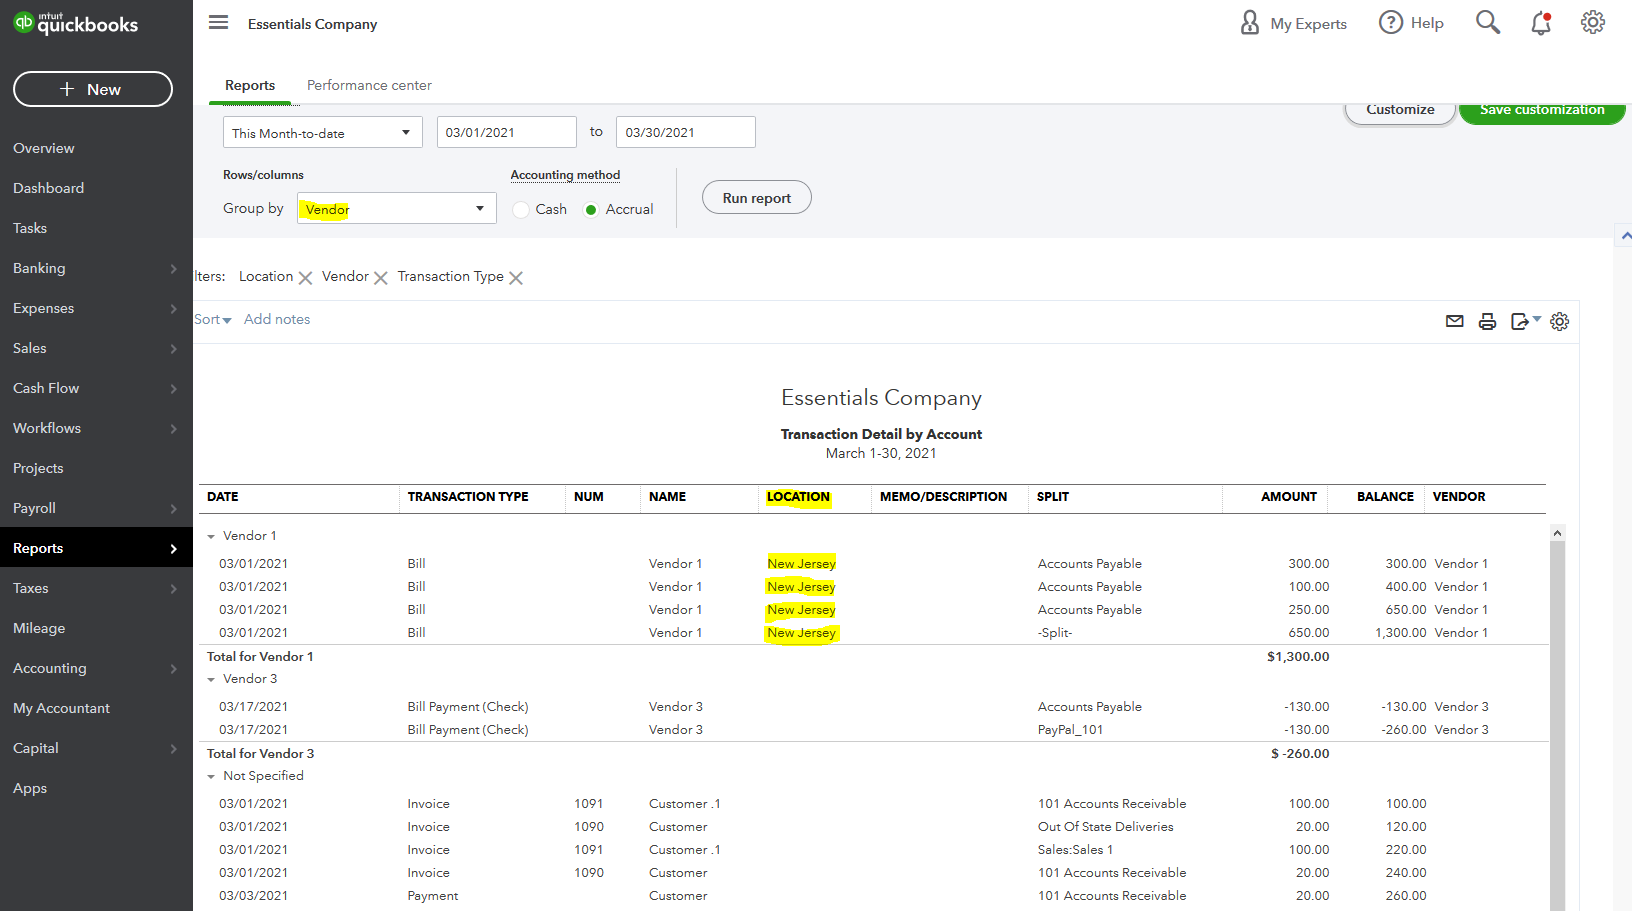This screenshot has width=1632, height=911.
Task: Open the notifications bell icon
Action: pyautogui.click(x=1540, y=23)
